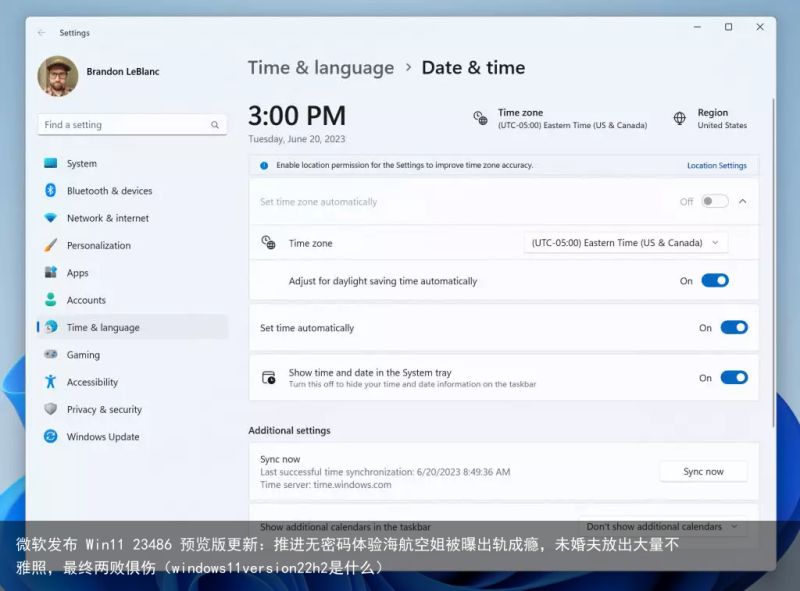Focus the Find a setting search box

[x=132, y=125]
